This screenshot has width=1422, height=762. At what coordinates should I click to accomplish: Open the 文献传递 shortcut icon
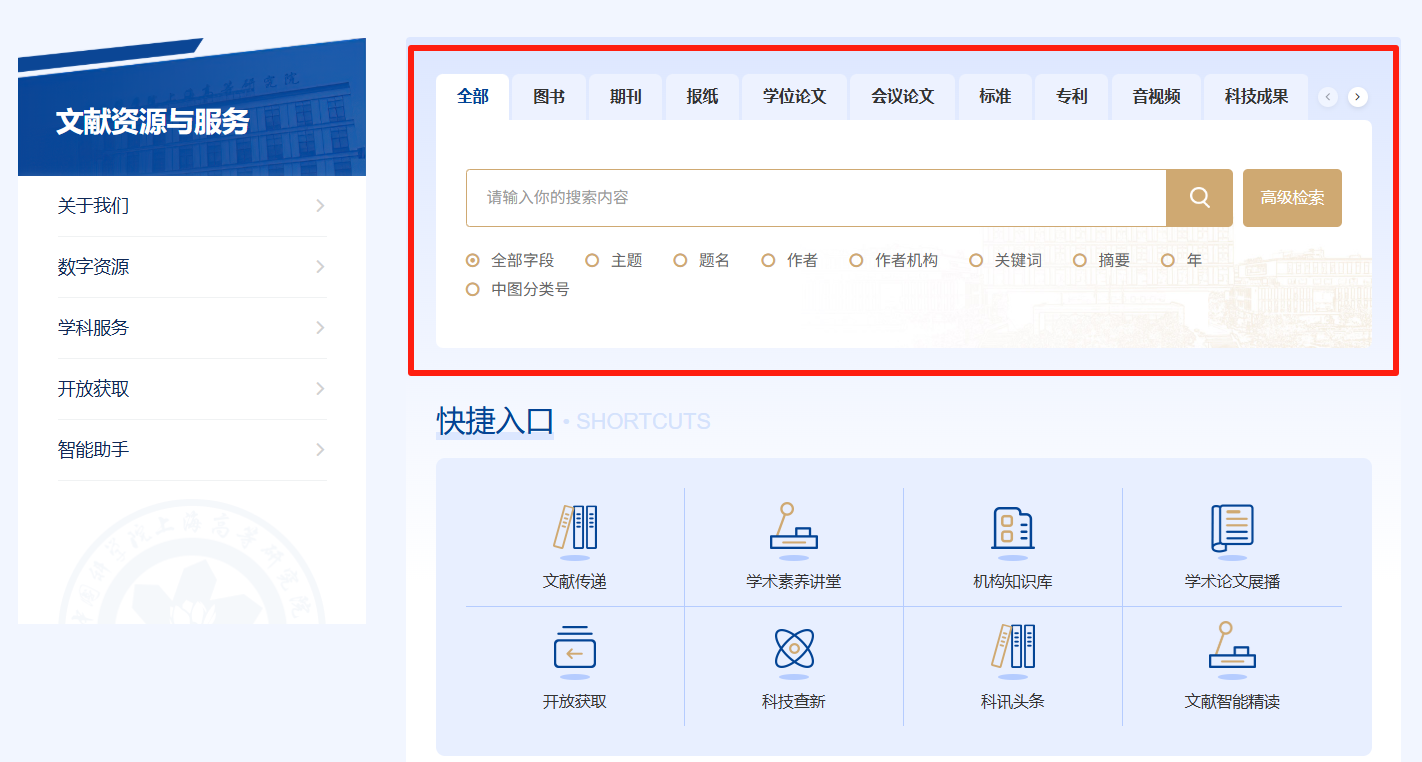575,528
